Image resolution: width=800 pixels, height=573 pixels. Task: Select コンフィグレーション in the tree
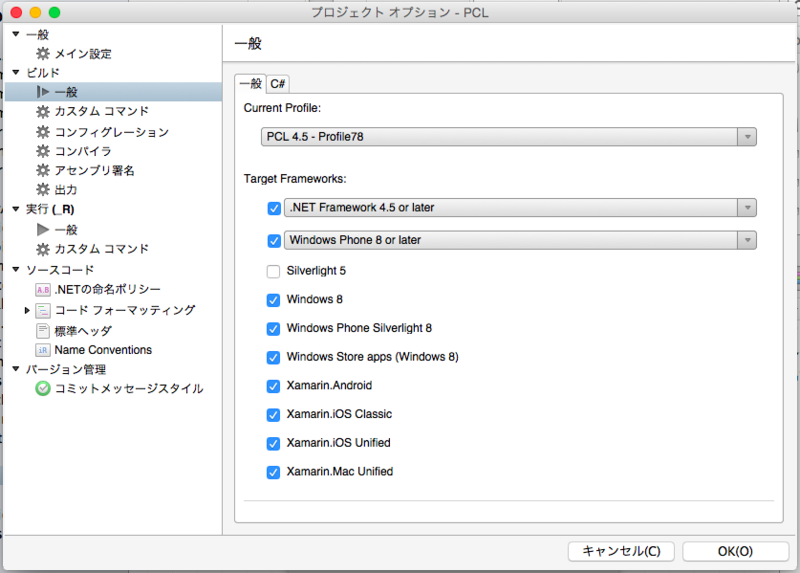(112, 132)
